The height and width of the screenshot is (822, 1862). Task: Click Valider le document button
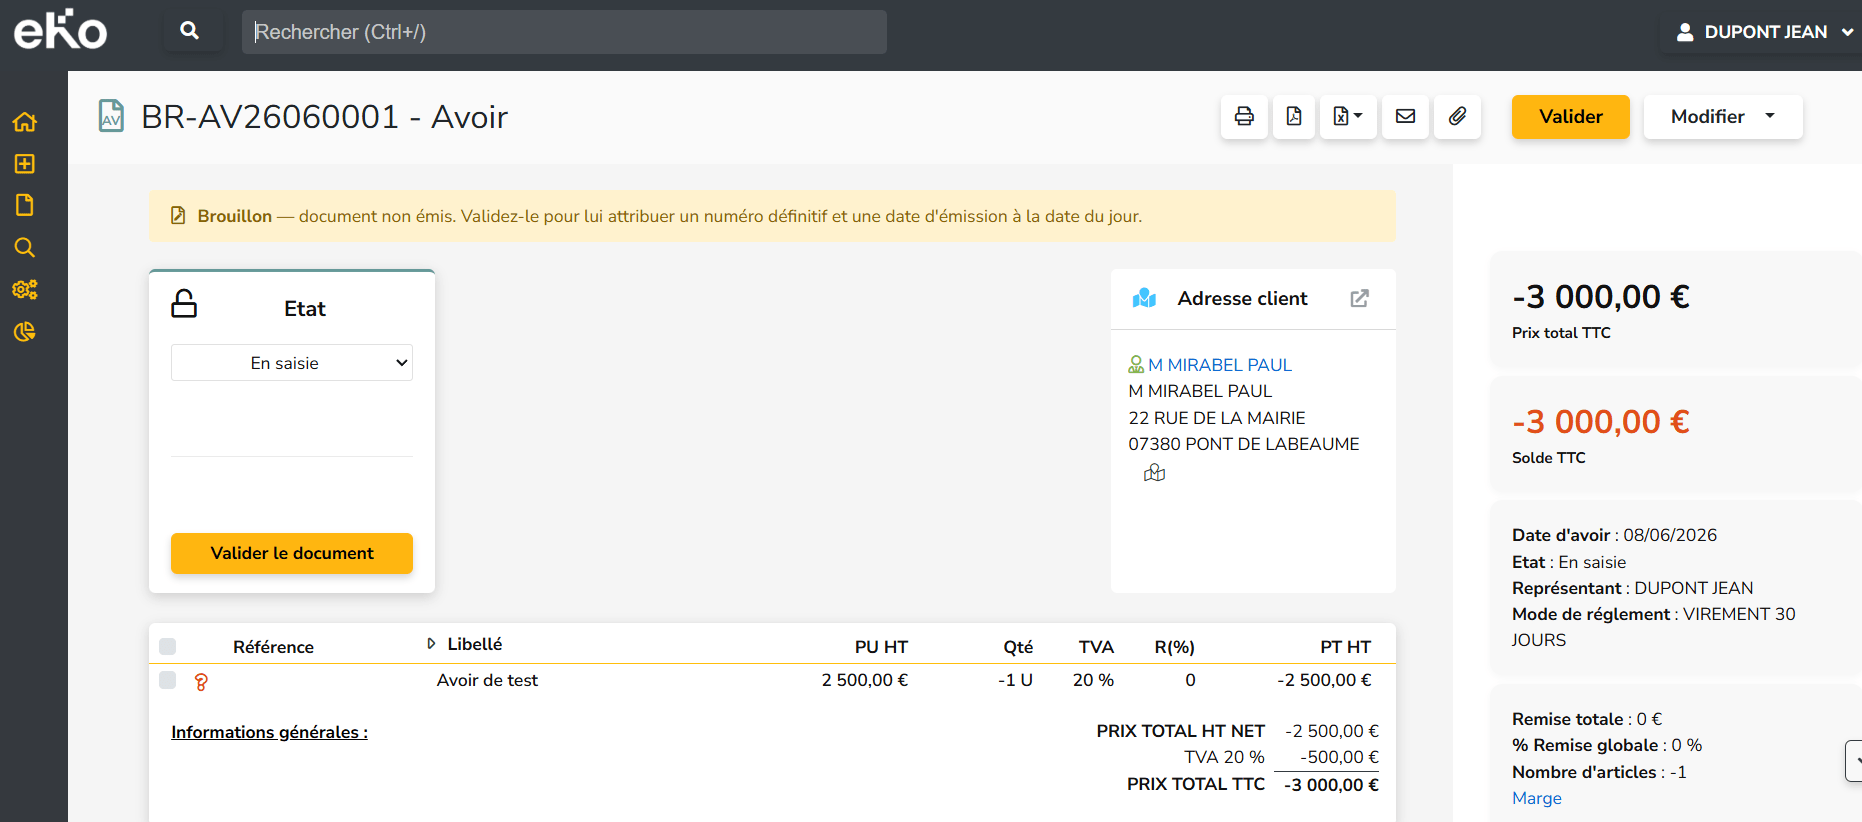(292, 553)
